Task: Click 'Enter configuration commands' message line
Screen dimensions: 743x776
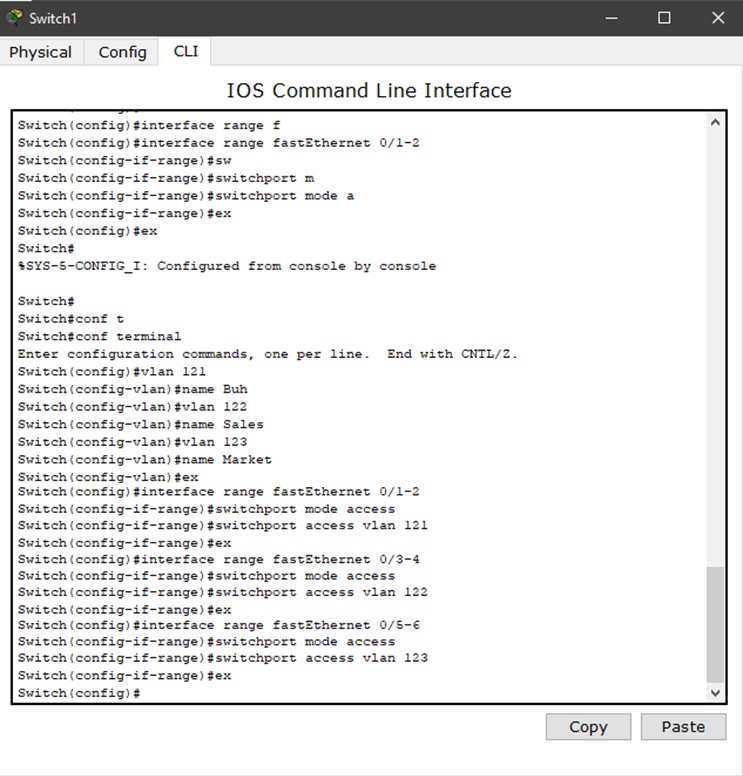Action: (x=268, y=354)
